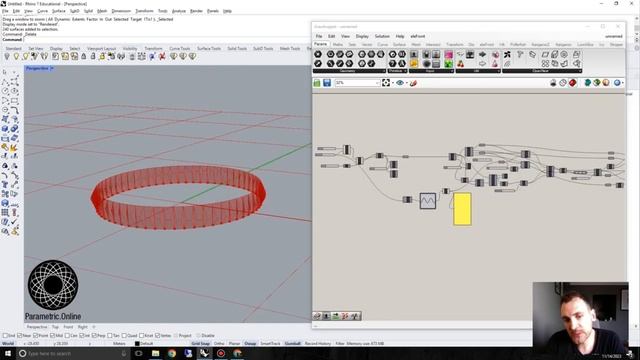Switch to the Curve Tools toolbar tab in Rhino
This screenshot has width=640, height=360.
[180, 49]
